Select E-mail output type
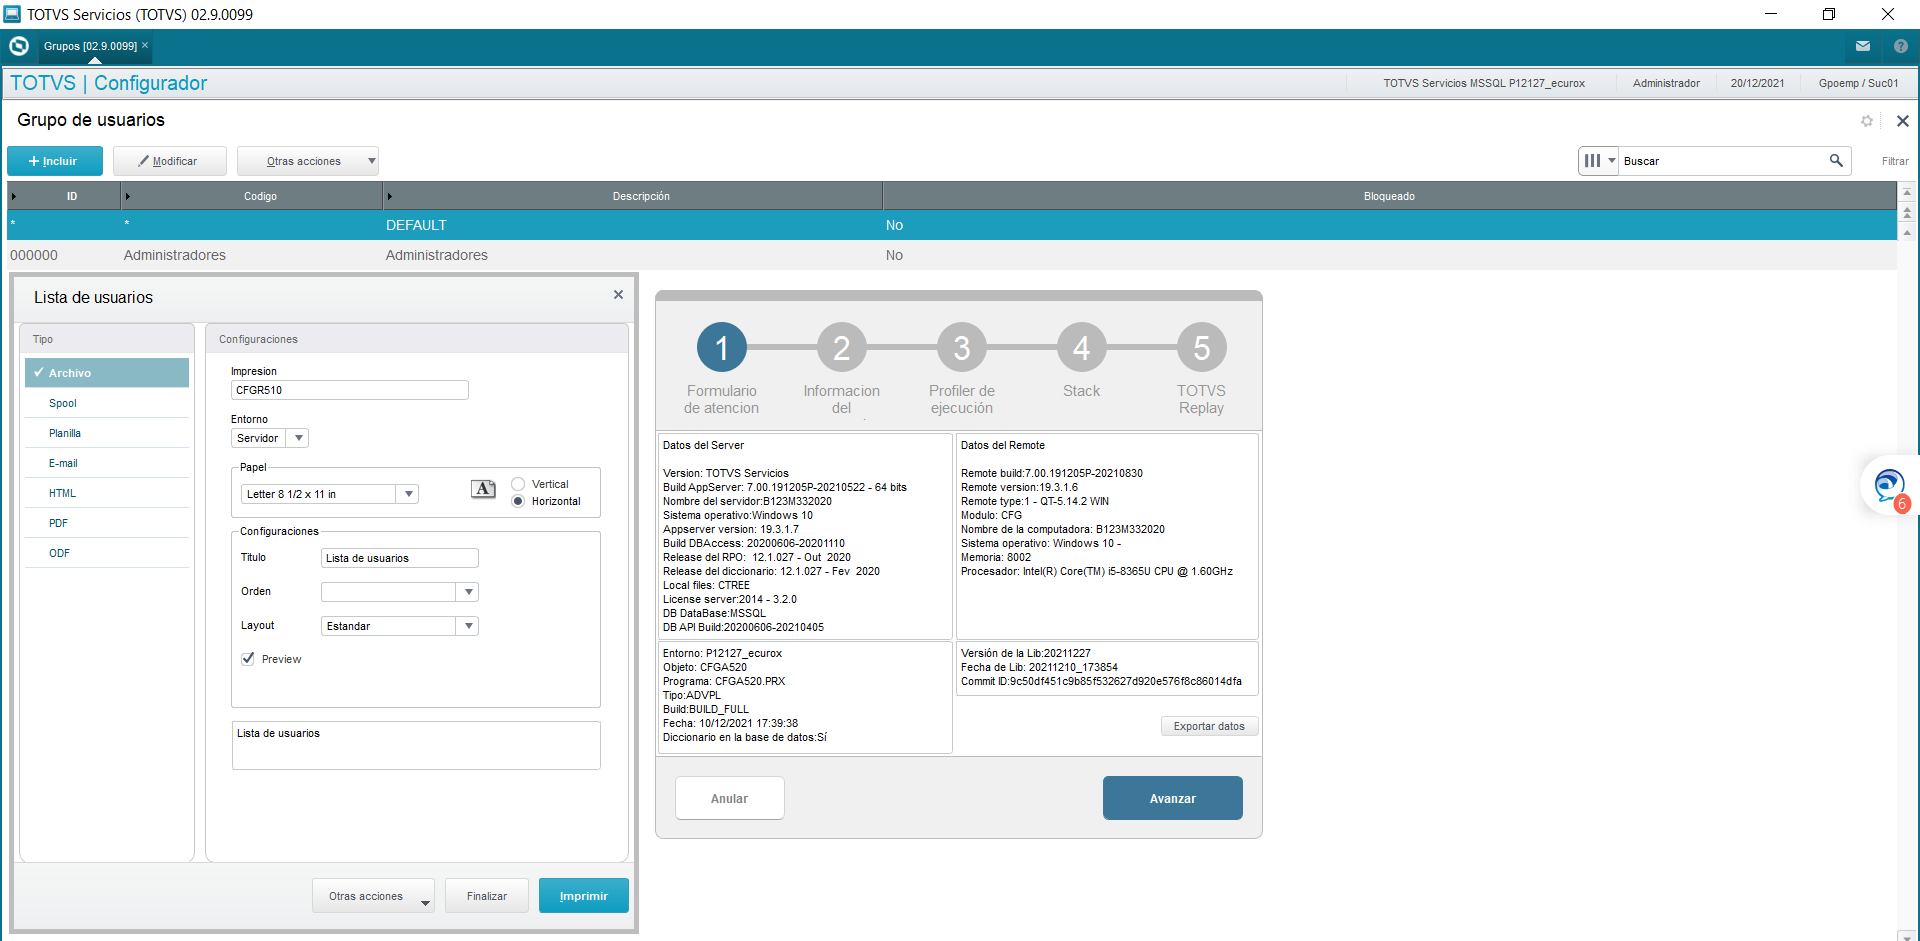The height and width of the screenshot is (941, 1920). [107, 463]
